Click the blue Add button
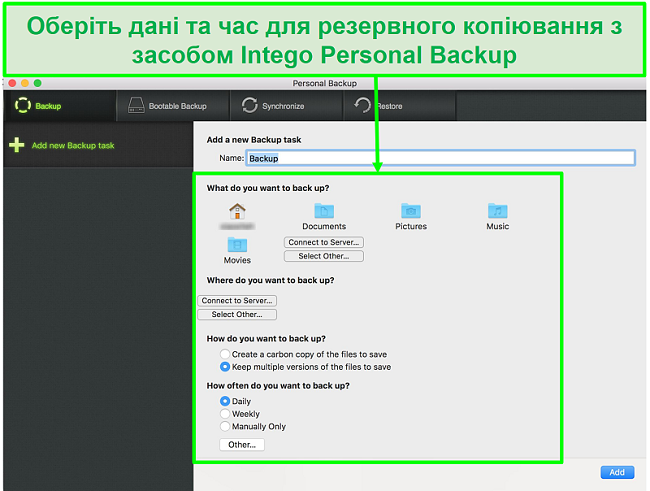The height and width of the screenshot is (491, 650). (617, 472)
